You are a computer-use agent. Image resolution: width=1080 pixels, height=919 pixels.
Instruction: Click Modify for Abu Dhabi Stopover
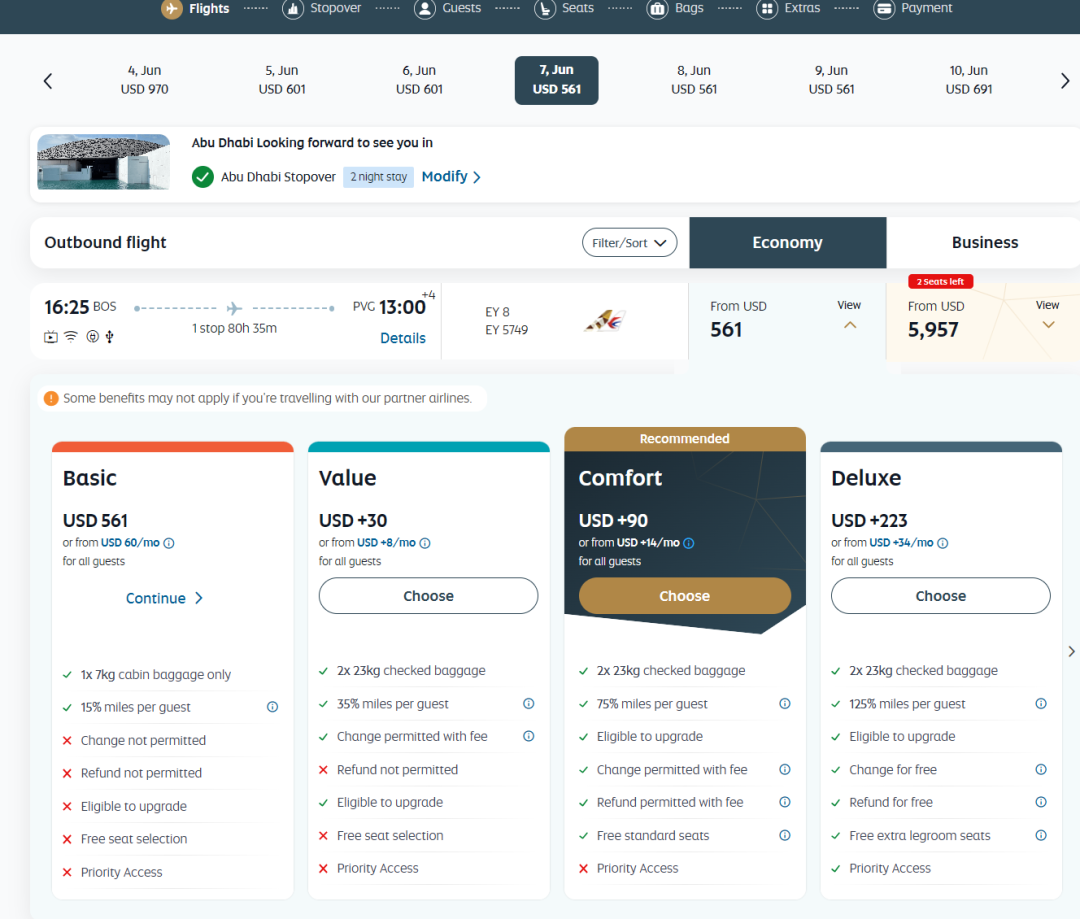click(x=451, y=177)
